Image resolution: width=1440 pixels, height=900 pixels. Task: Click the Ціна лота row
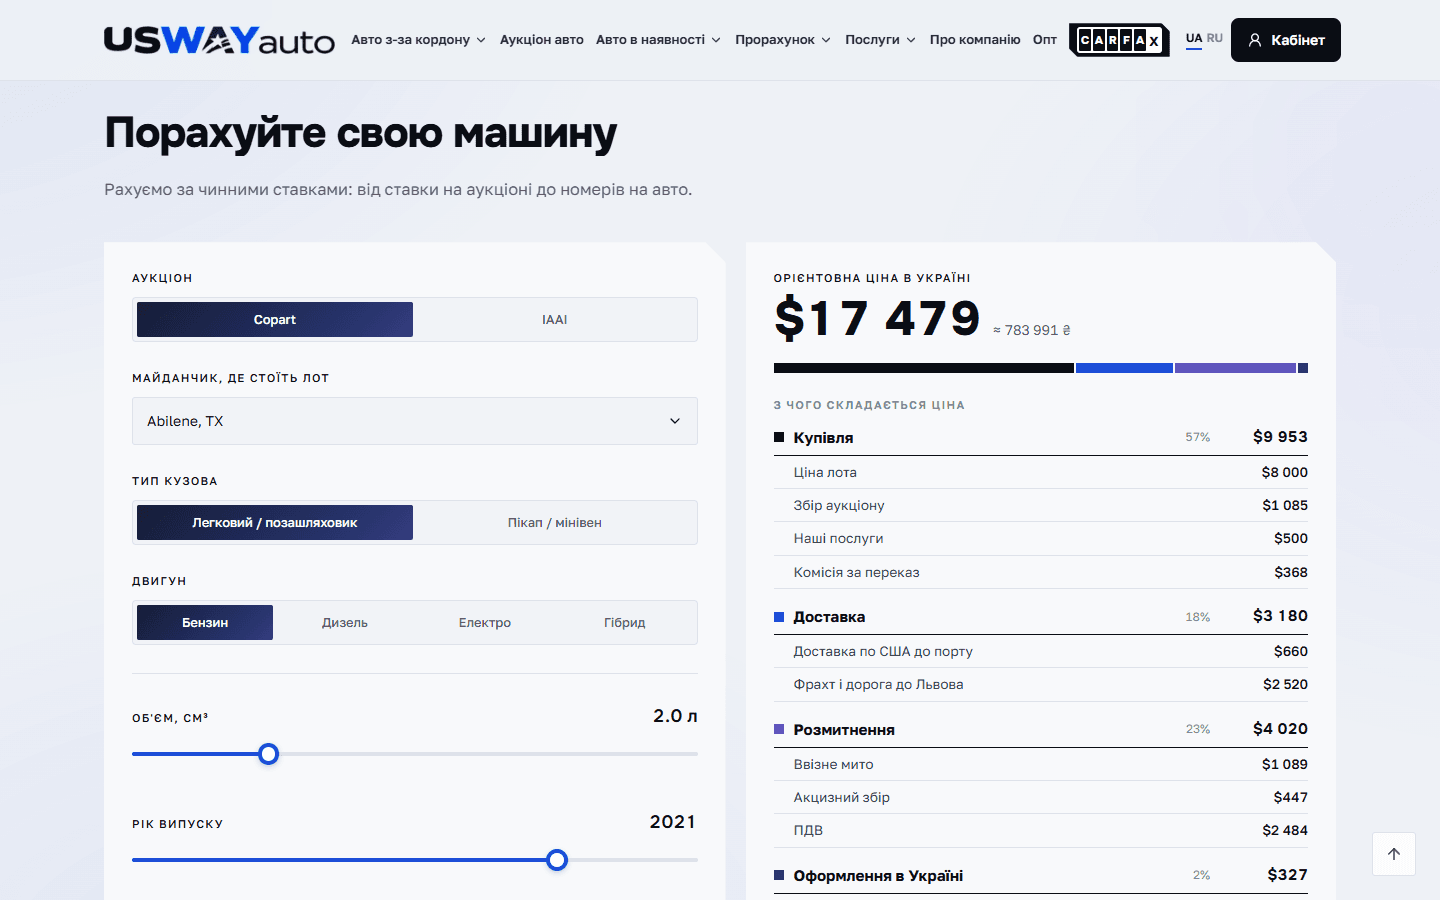pyautogui.click(x=1041, y=472)
